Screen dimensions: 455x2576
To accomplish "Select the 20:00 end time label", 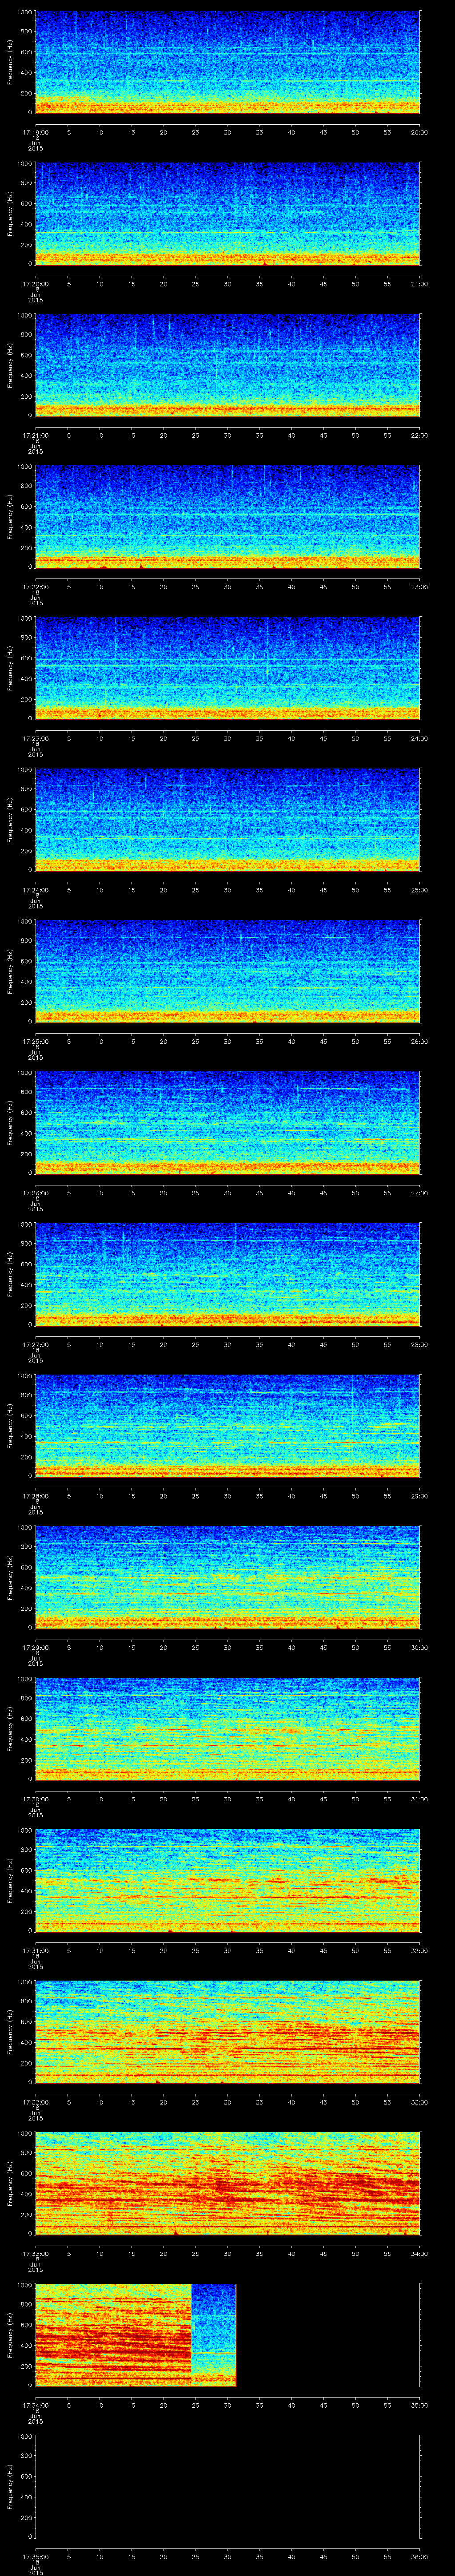I will [419, 132].
